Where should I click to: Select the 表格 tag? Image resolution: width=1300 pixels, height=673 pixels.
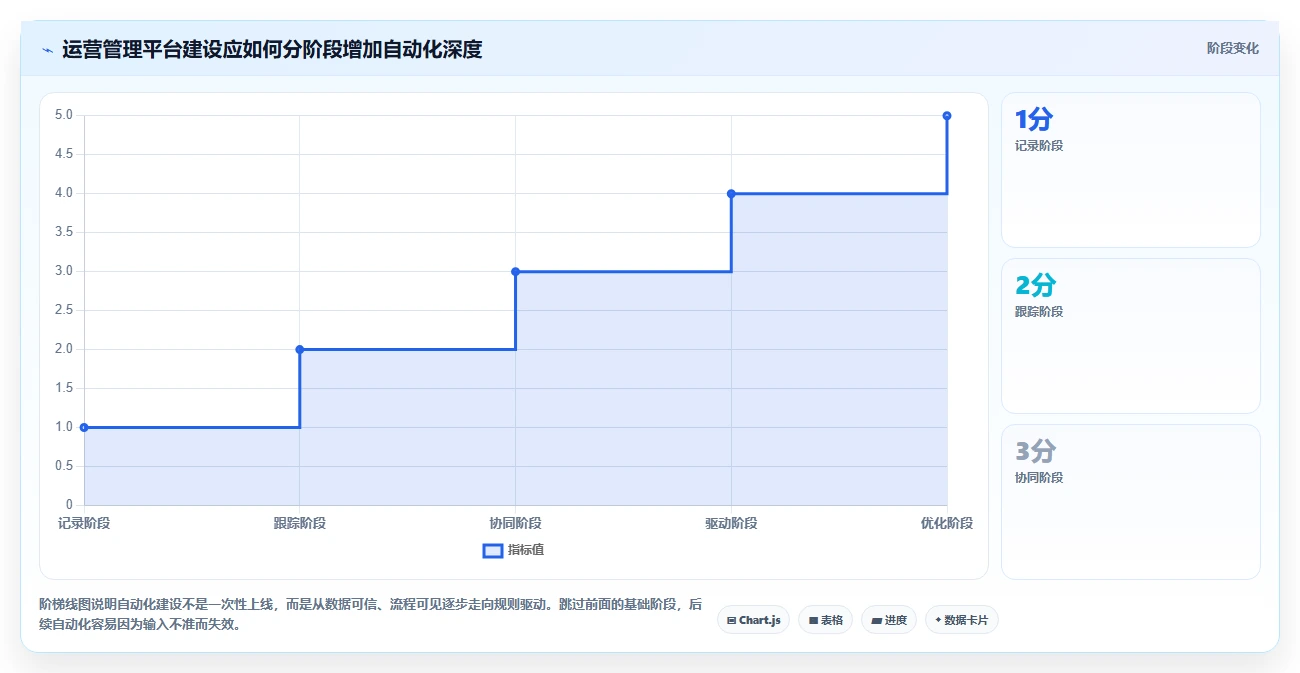point(825,620)
